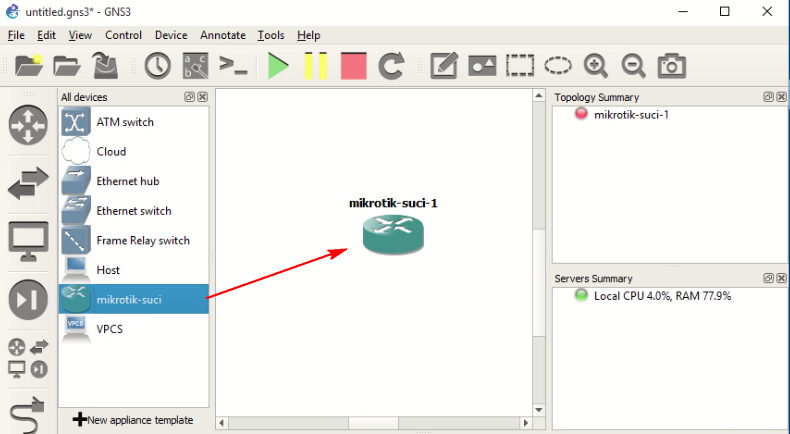
Task: Open console to all devices icon
Action: coord(233,66)
